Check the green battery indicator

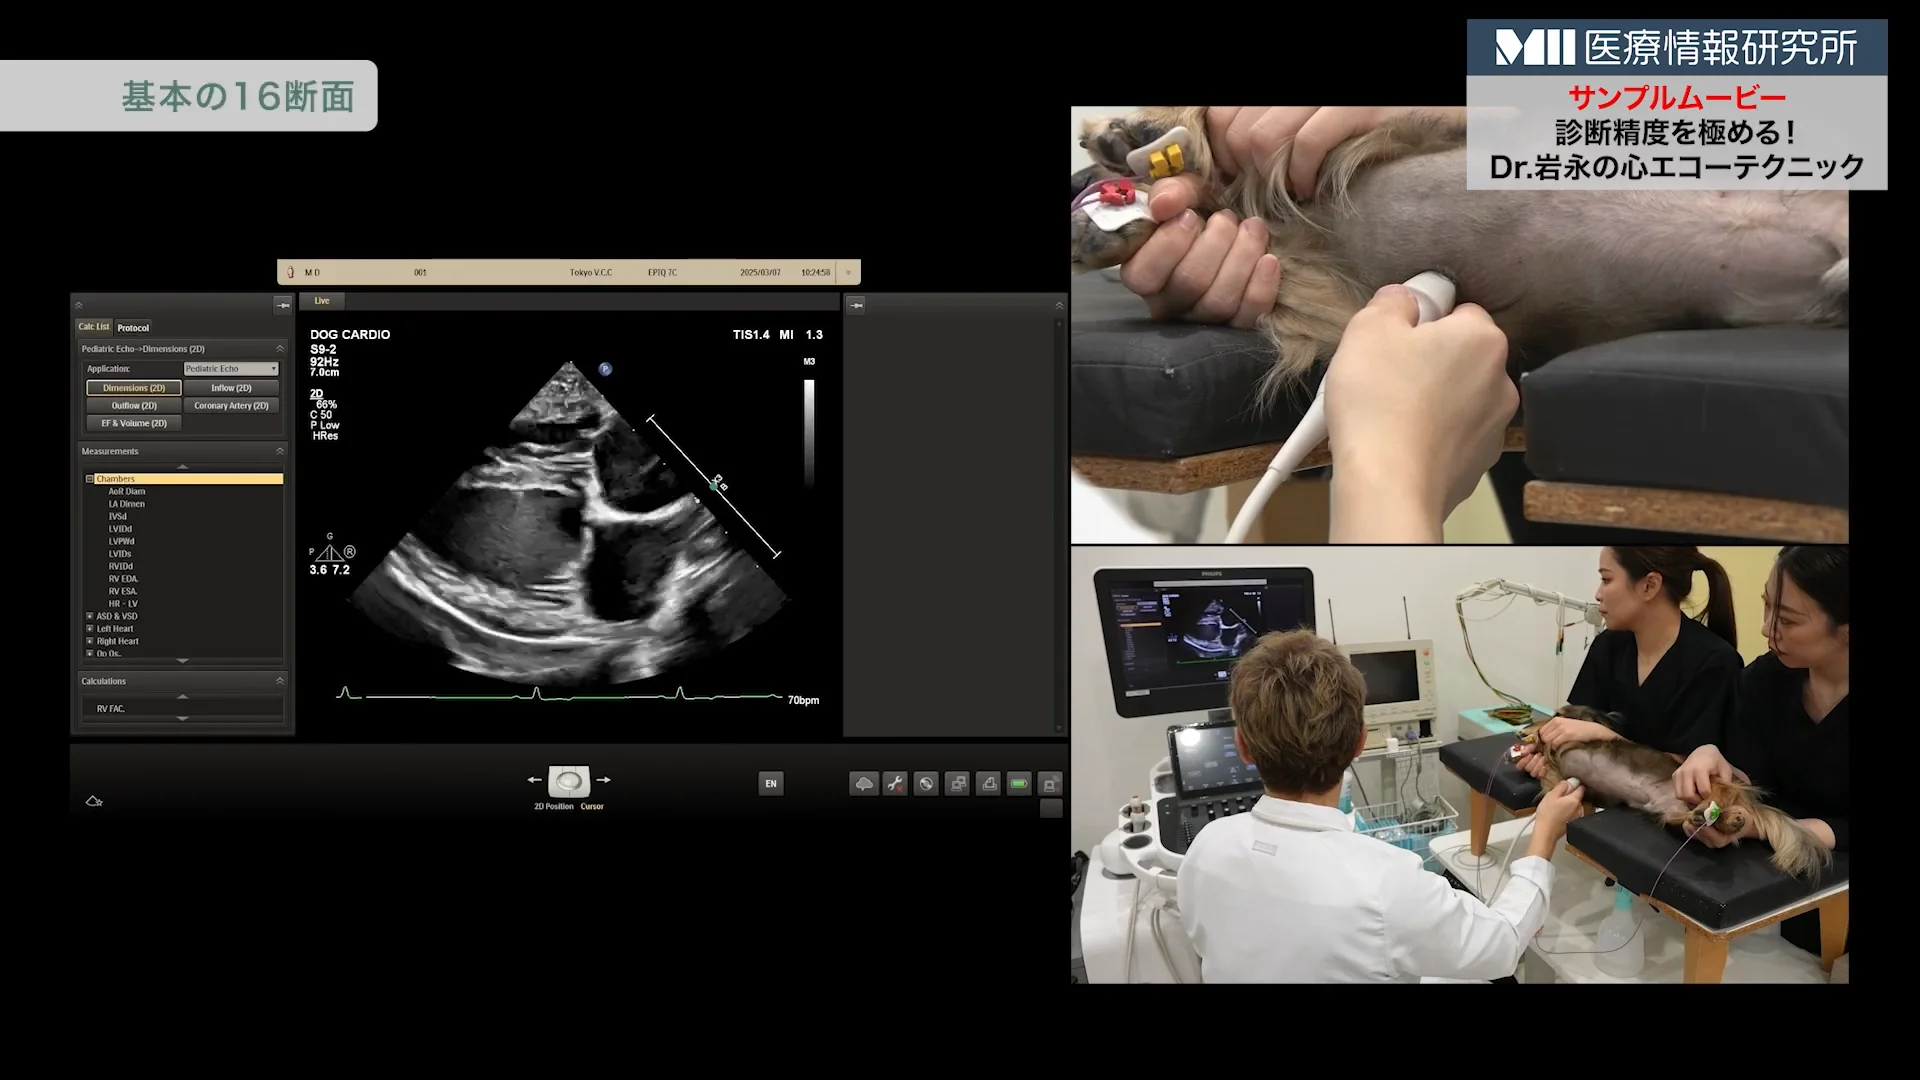(x=1019, y=784)
